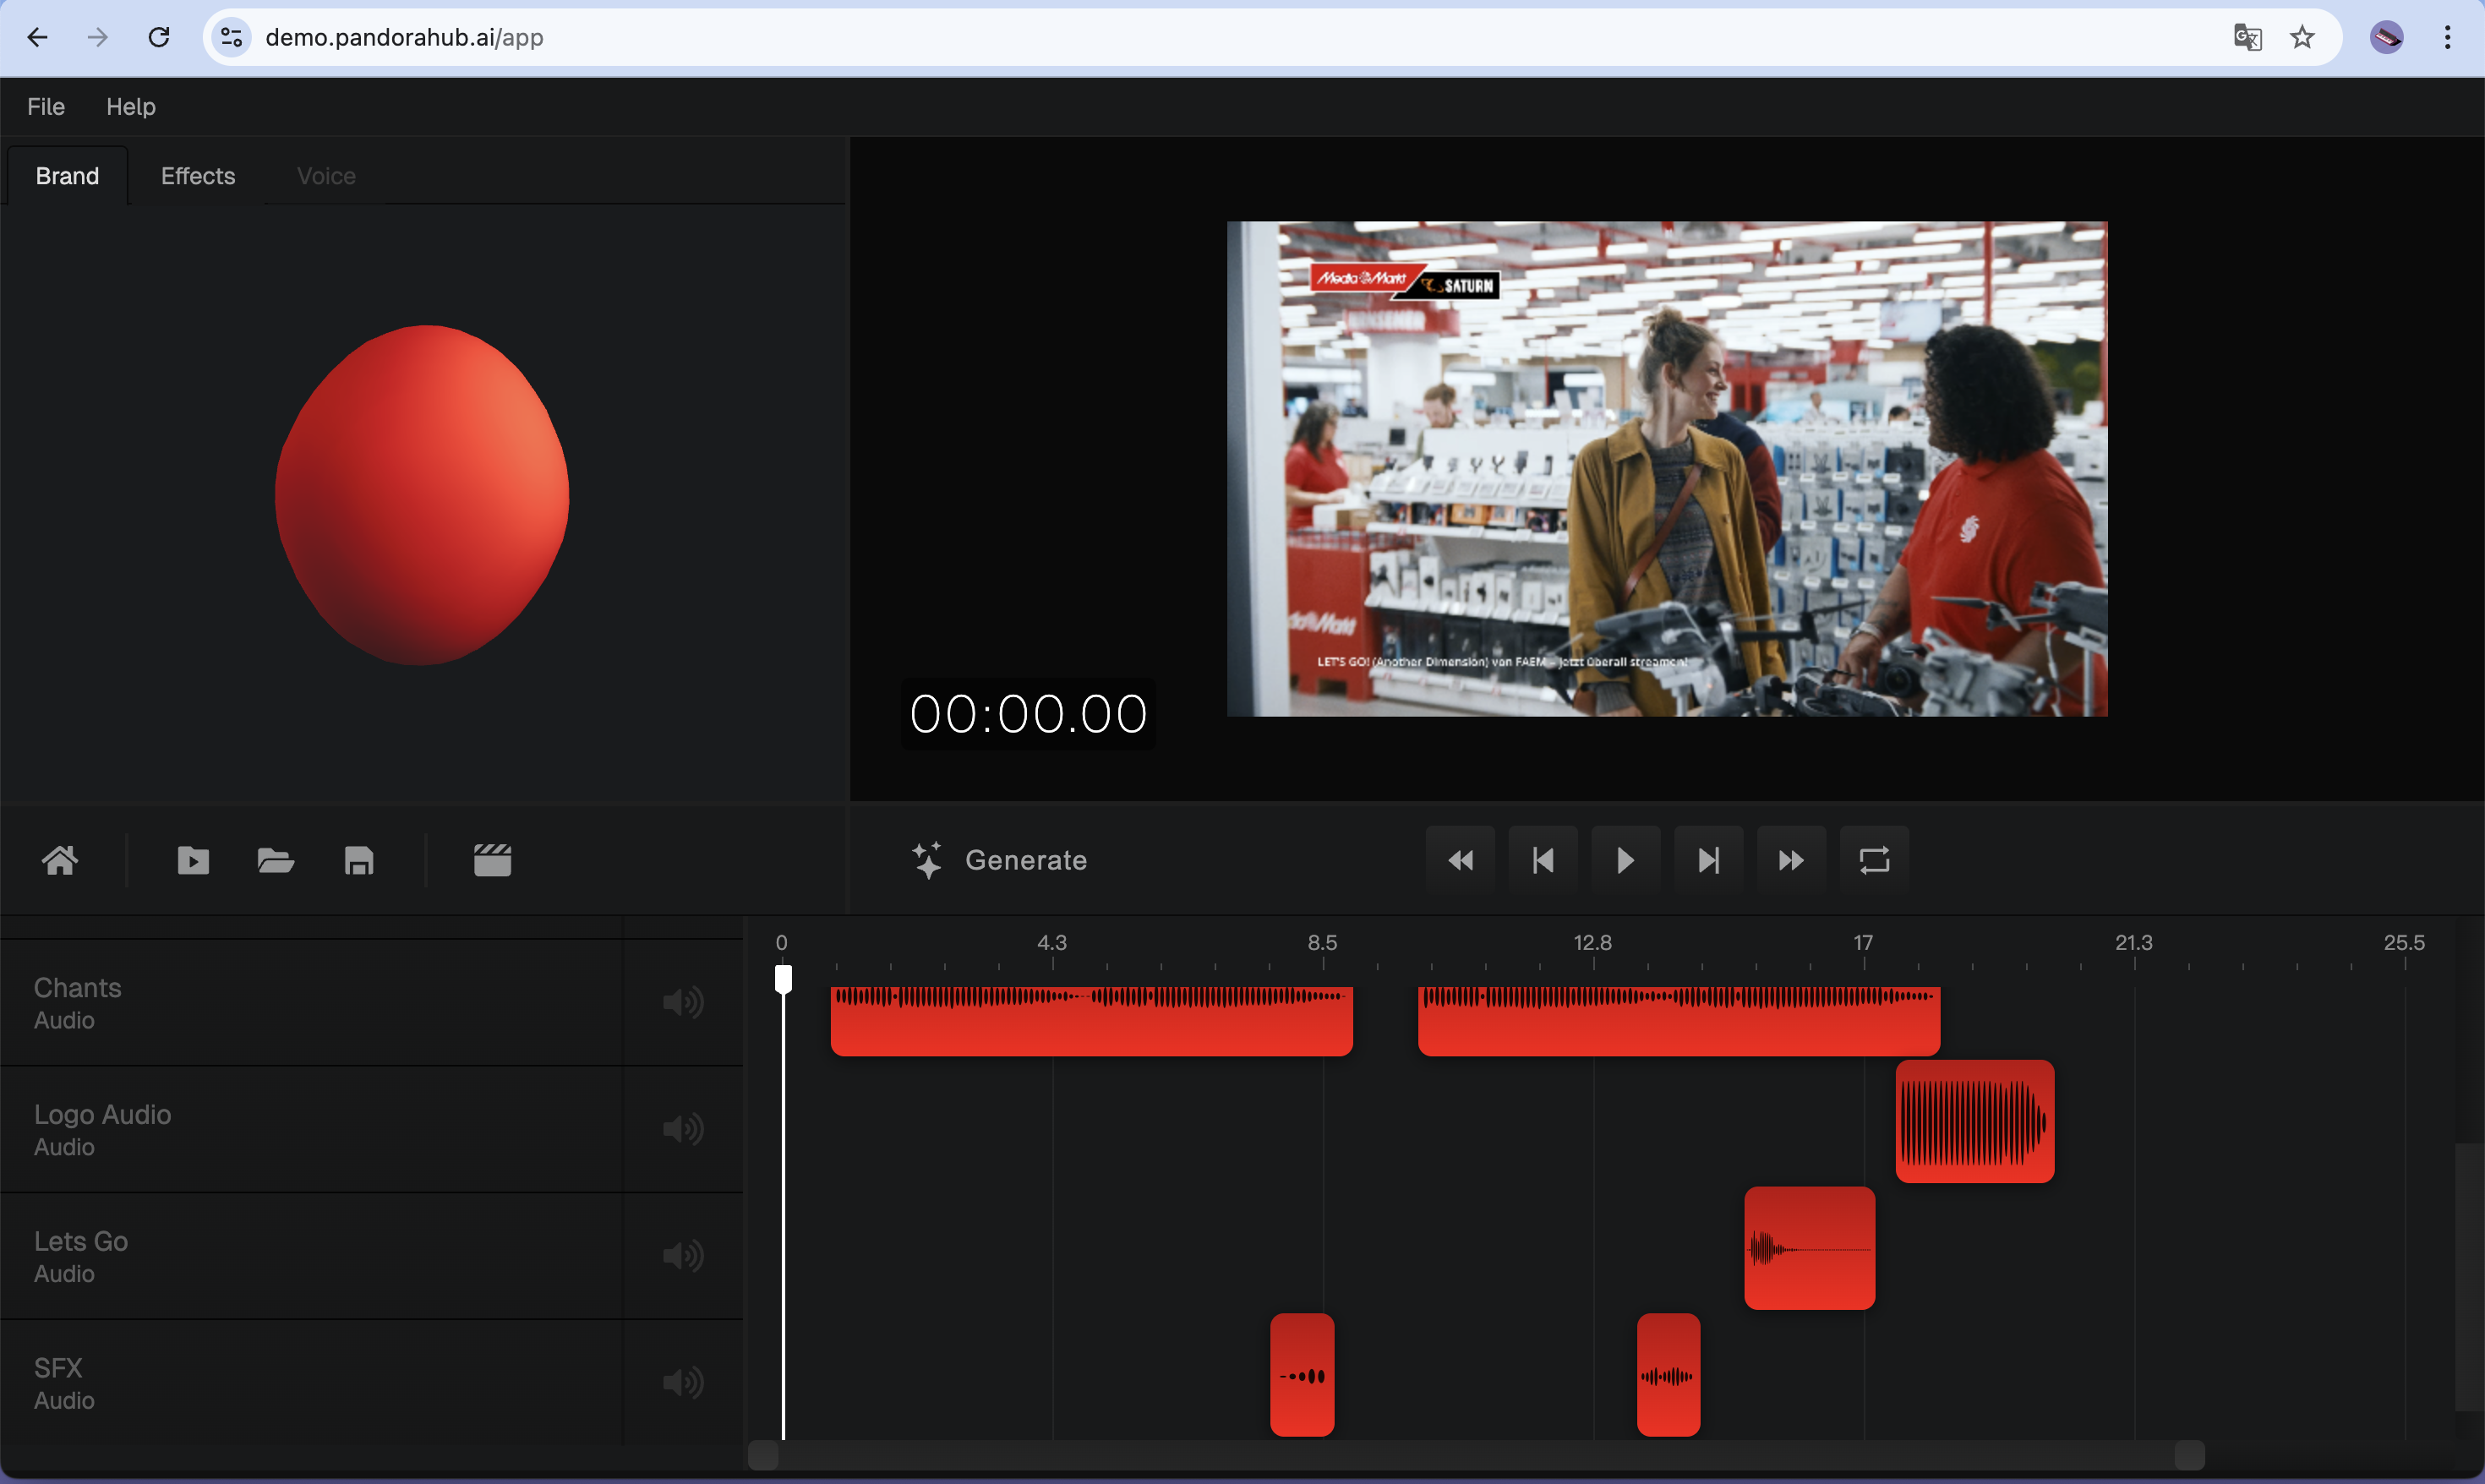Open a project with the folder icon

click(275, 860)
